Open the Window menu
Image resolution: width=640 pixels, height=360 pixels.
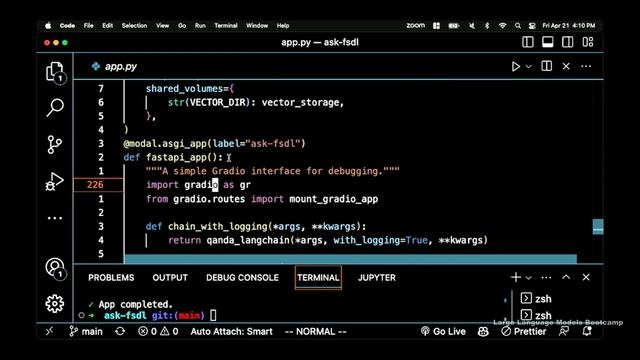click(257, 26)
